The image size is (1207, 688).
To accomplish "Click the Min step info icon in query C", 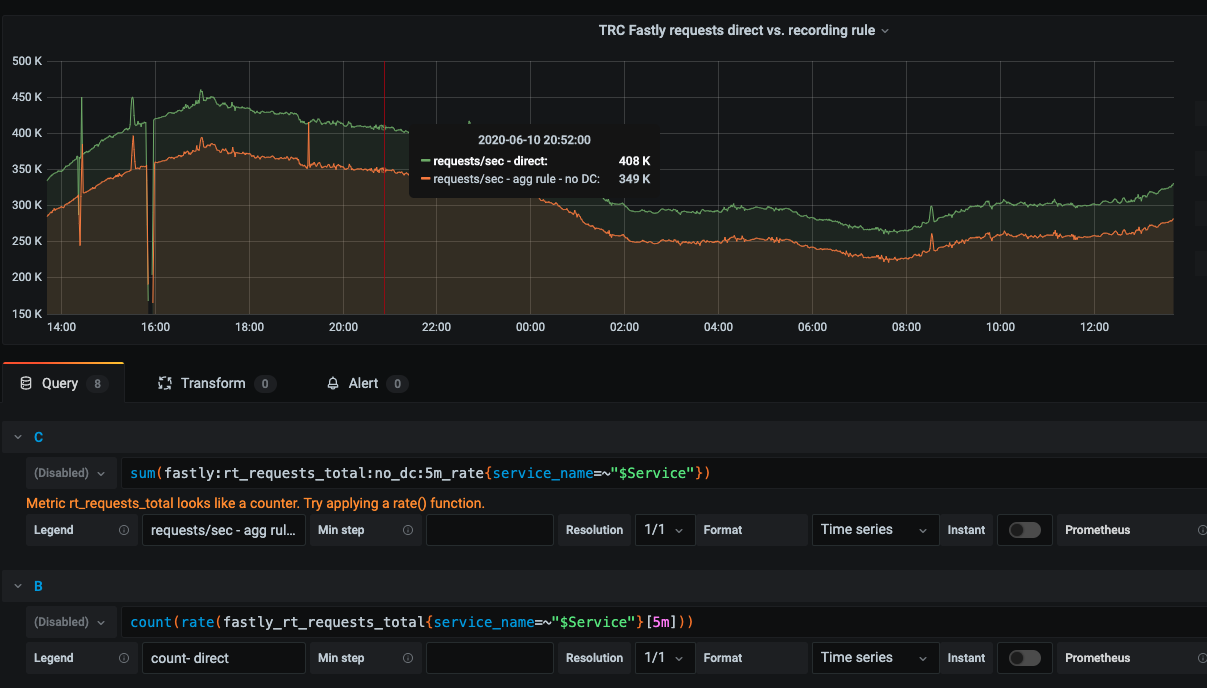I will click(408, 530).
